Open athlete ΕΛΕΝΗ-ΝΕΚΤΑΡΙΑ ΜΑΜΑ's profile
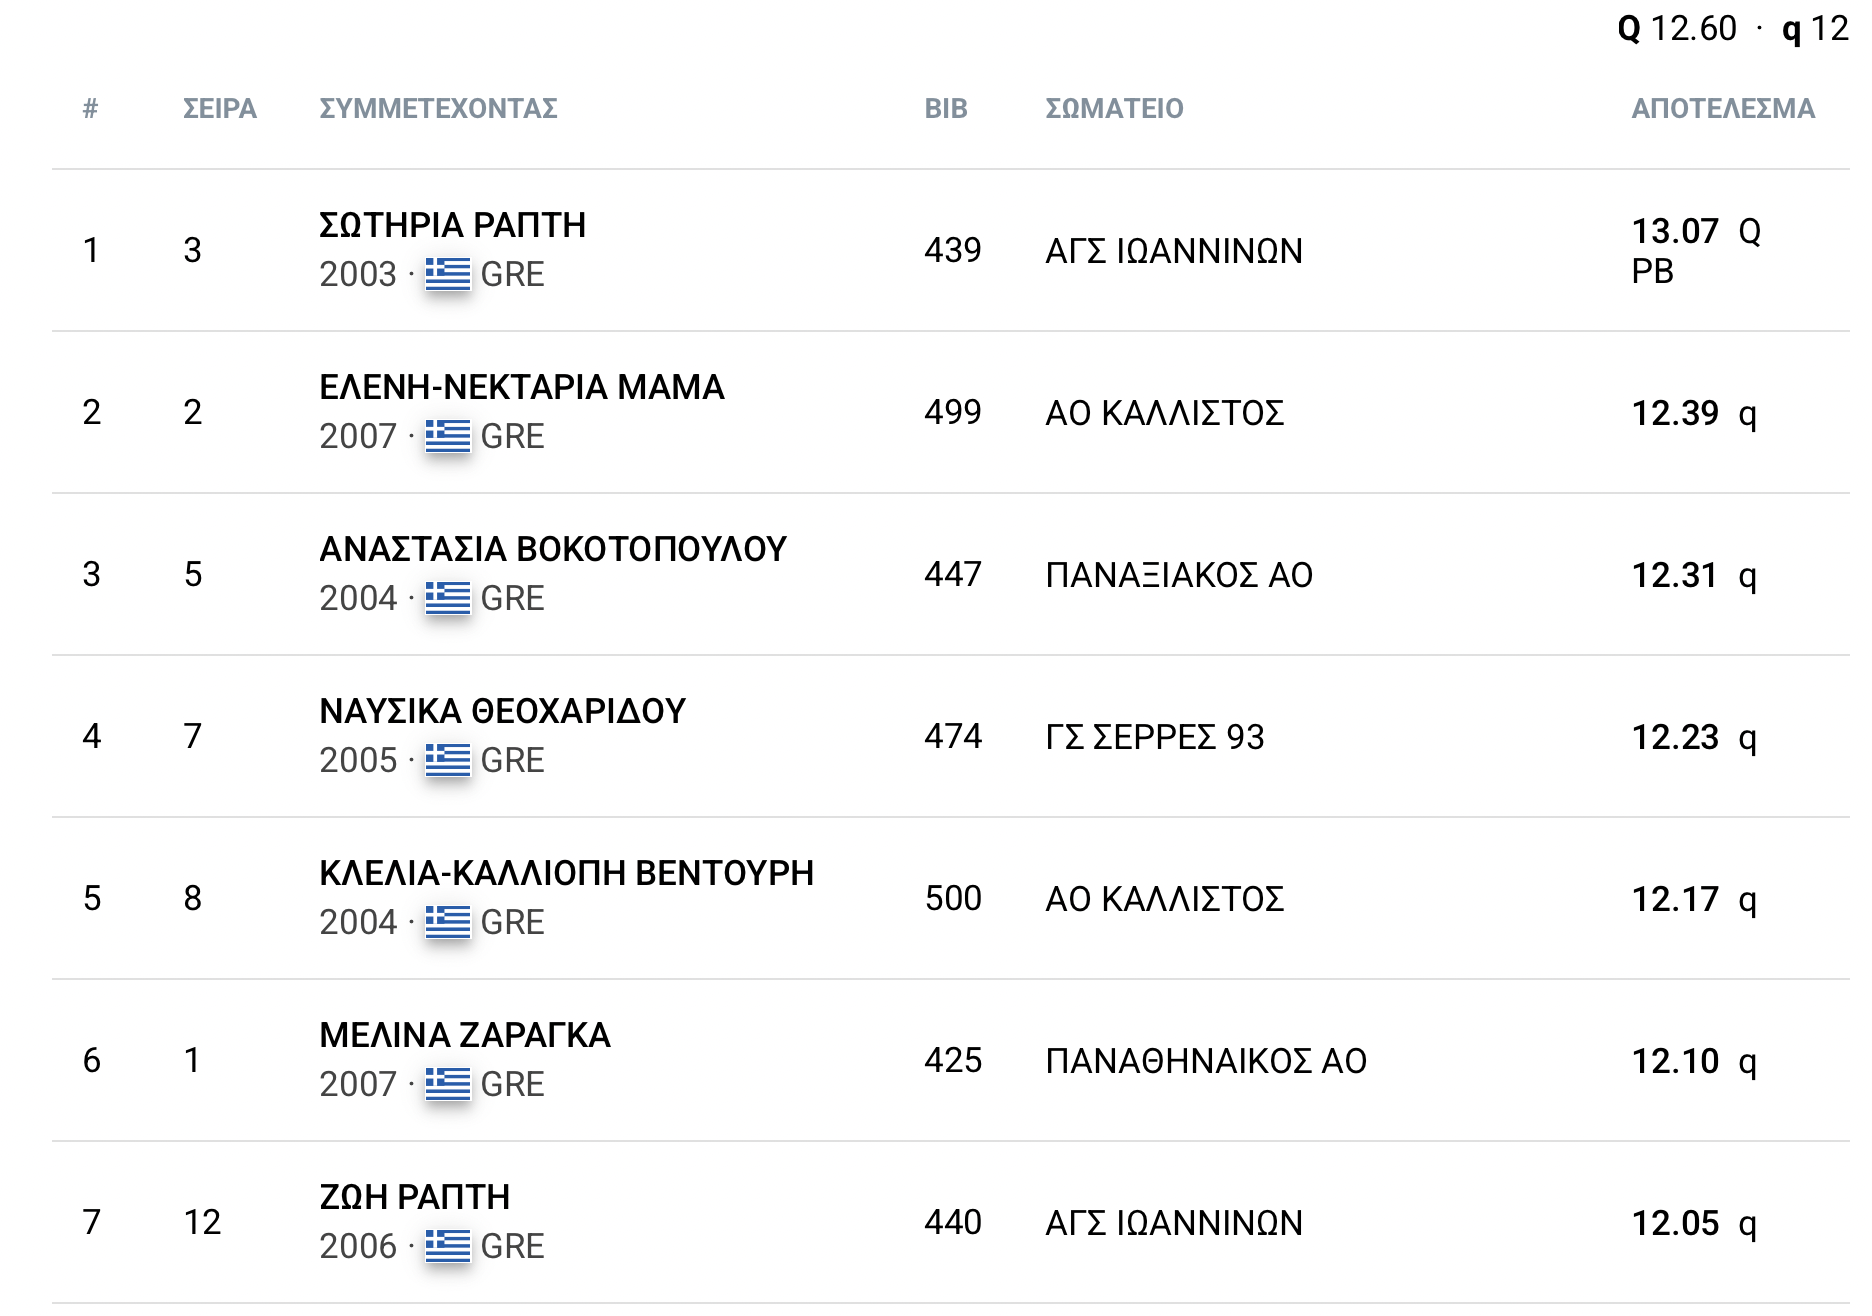 [x=521, y=387]
